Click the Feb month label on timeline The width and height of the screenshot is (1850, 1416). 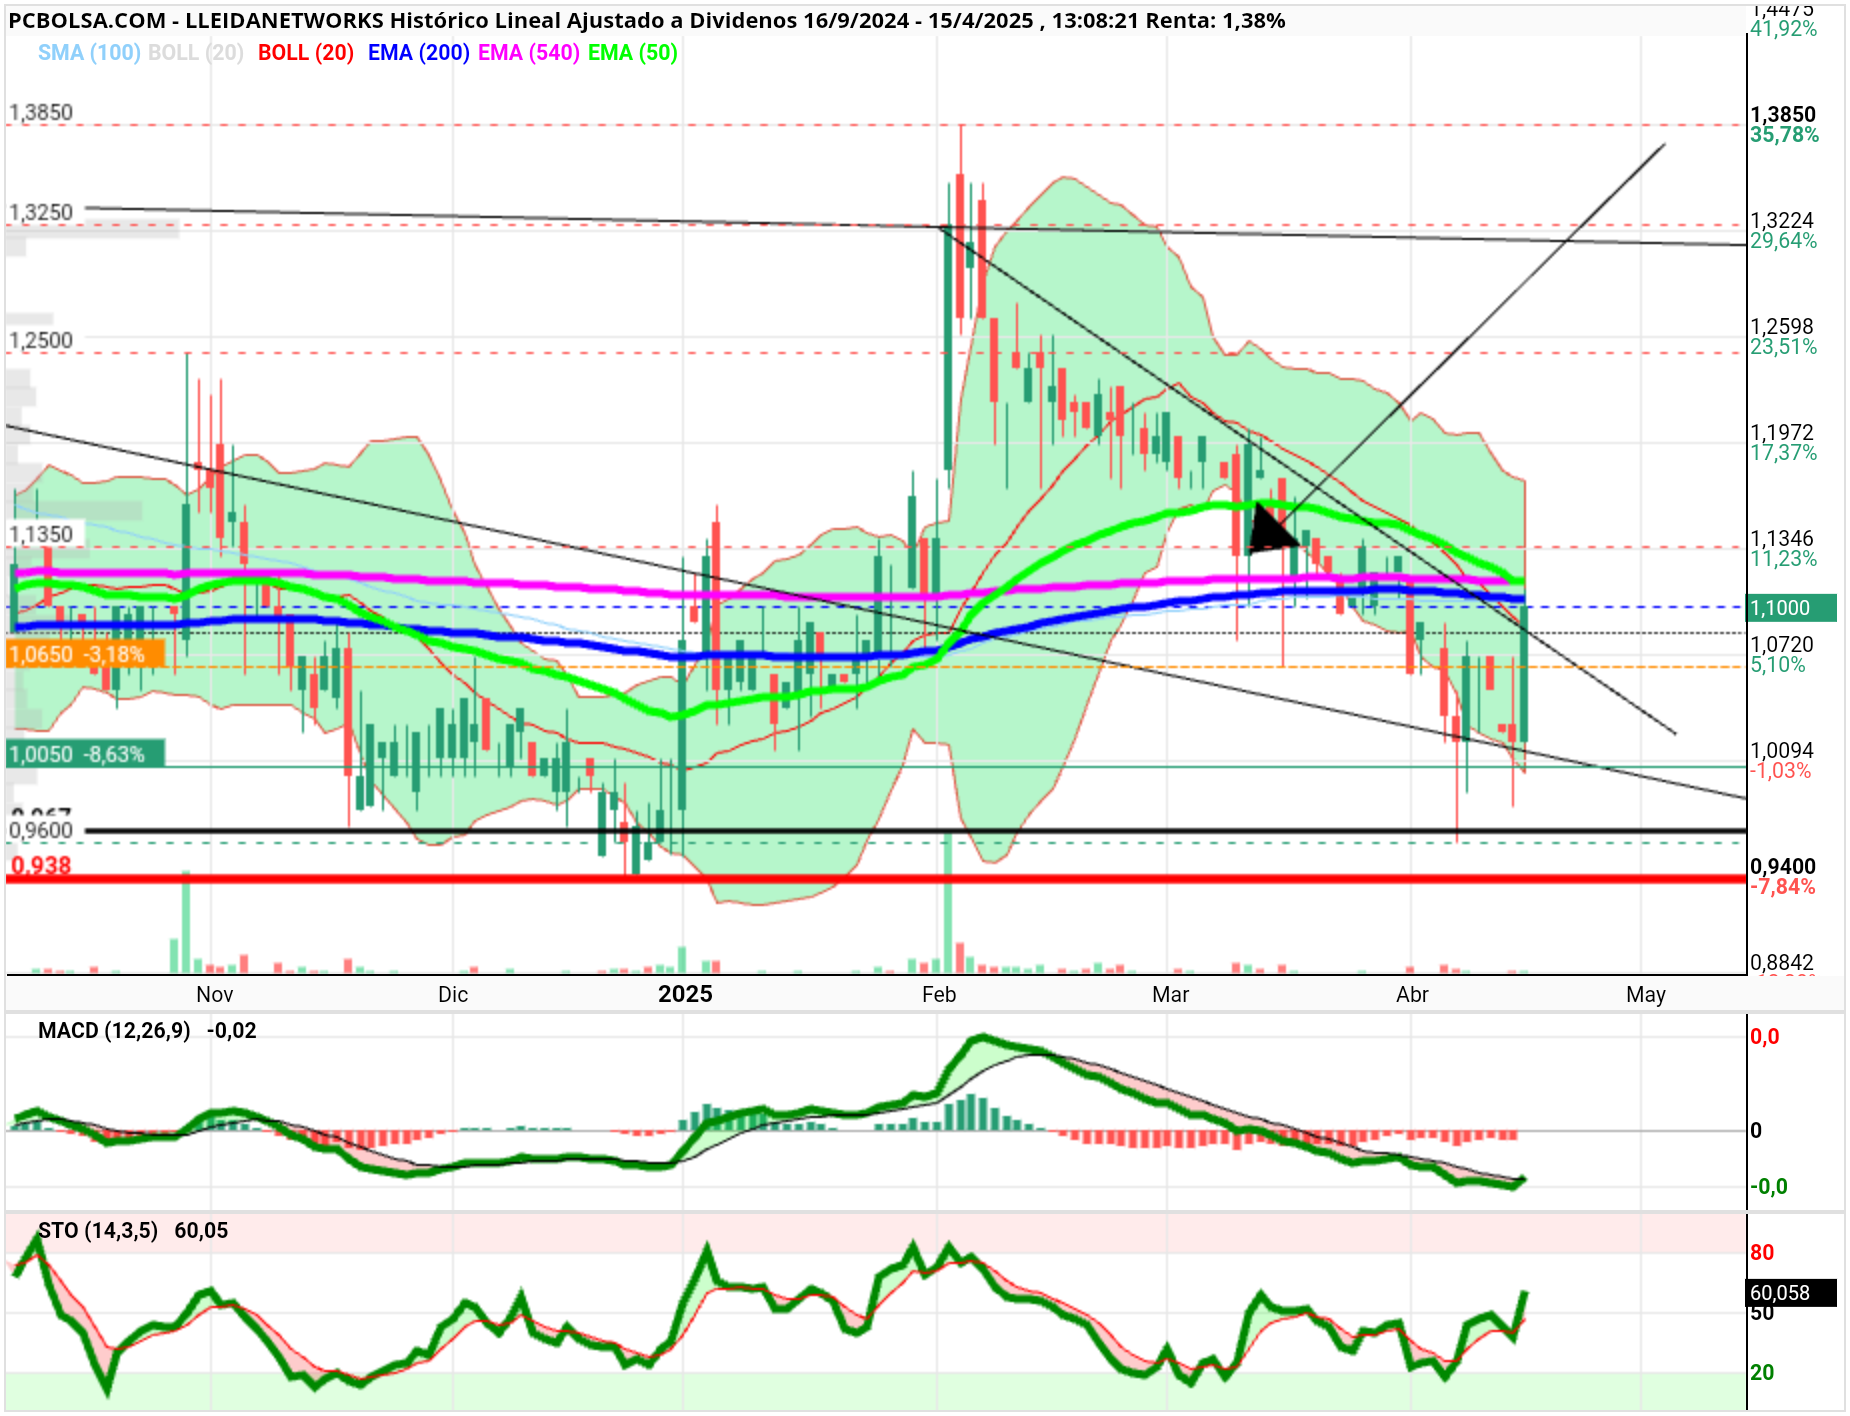point(939,994)
